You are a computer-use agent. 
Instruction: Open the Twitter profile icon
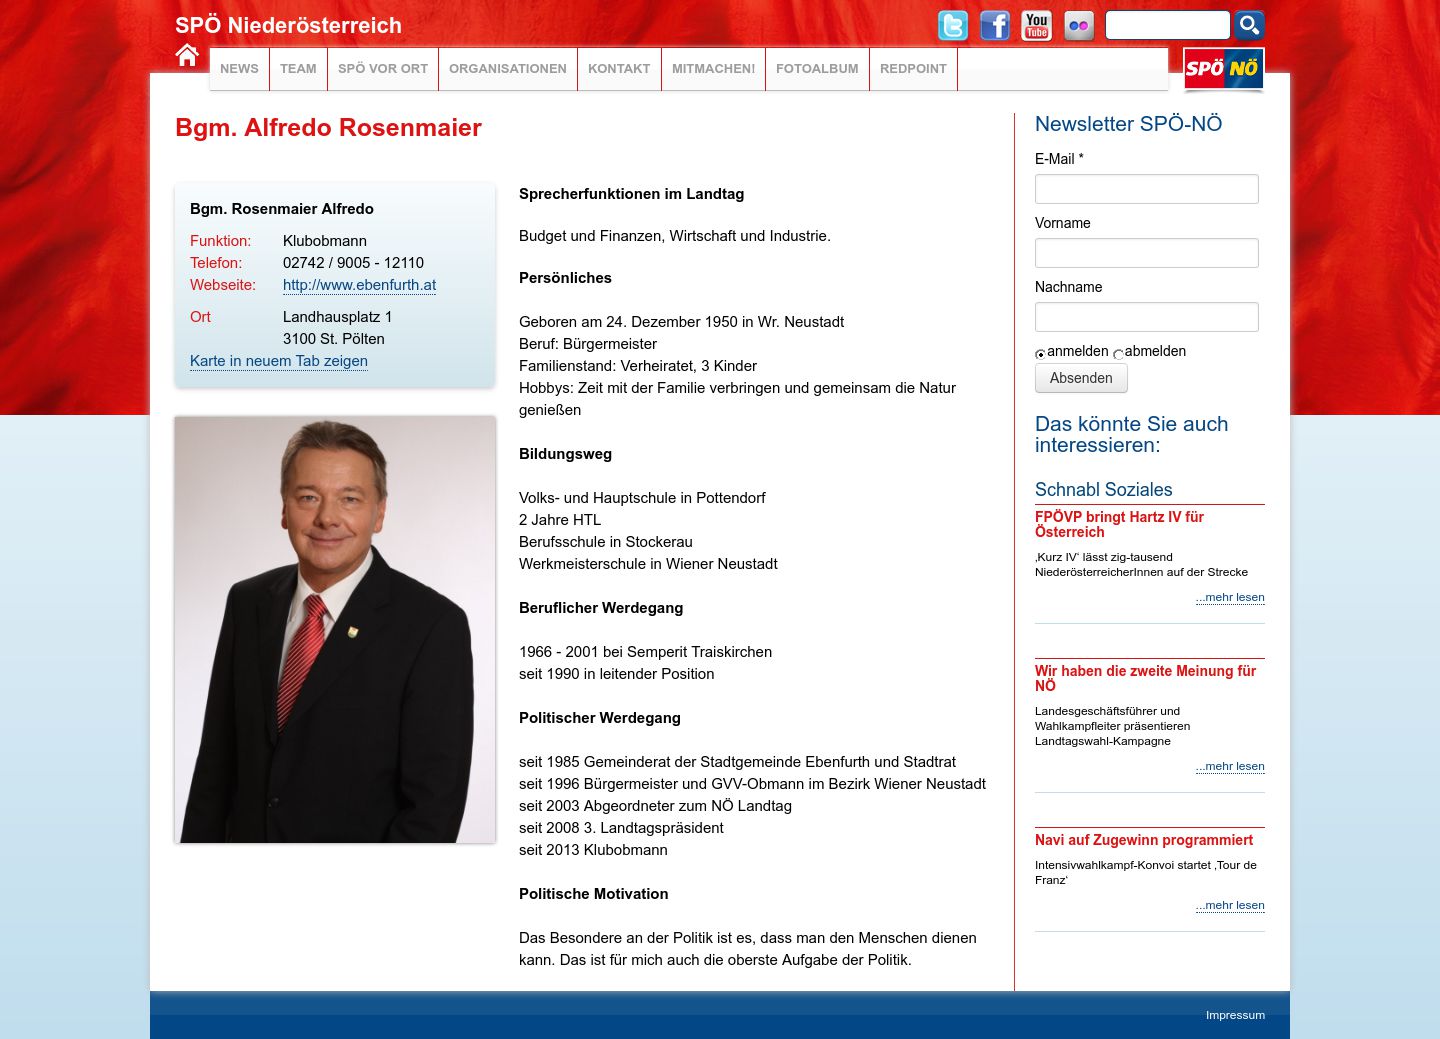point(953,25)
